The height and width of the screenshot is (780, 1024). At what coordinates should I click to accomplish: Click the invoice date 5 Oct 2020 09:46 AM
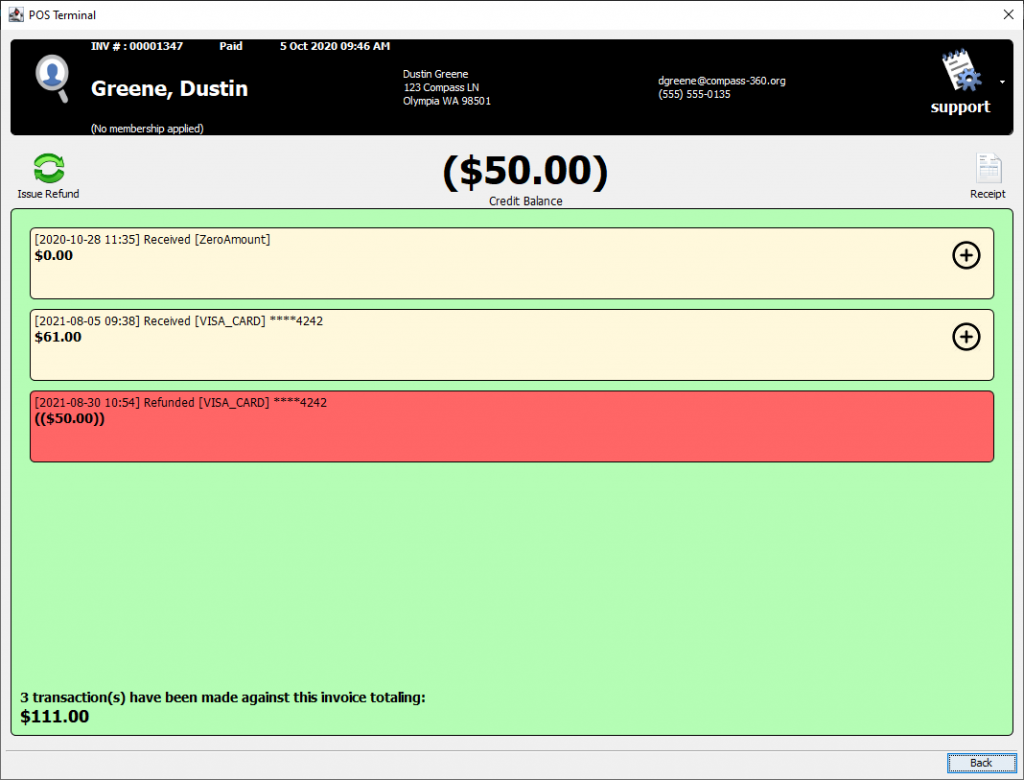point(335,46)
